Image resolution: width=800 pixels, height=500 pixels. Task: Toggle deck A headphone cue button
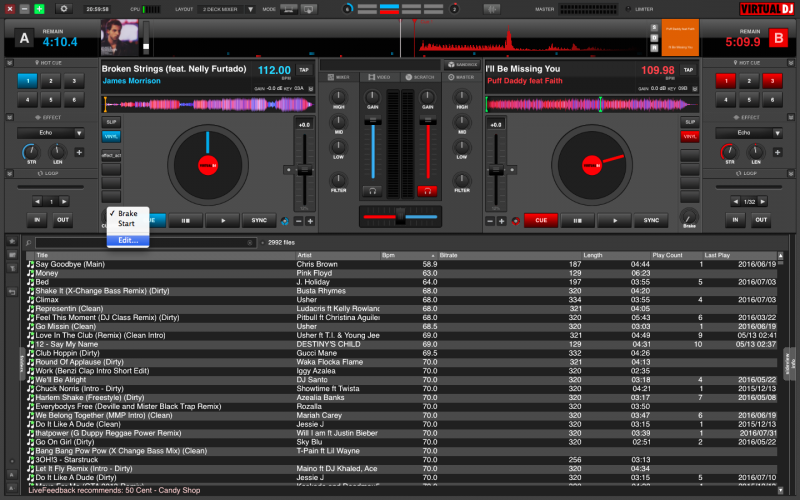[372, 191]
